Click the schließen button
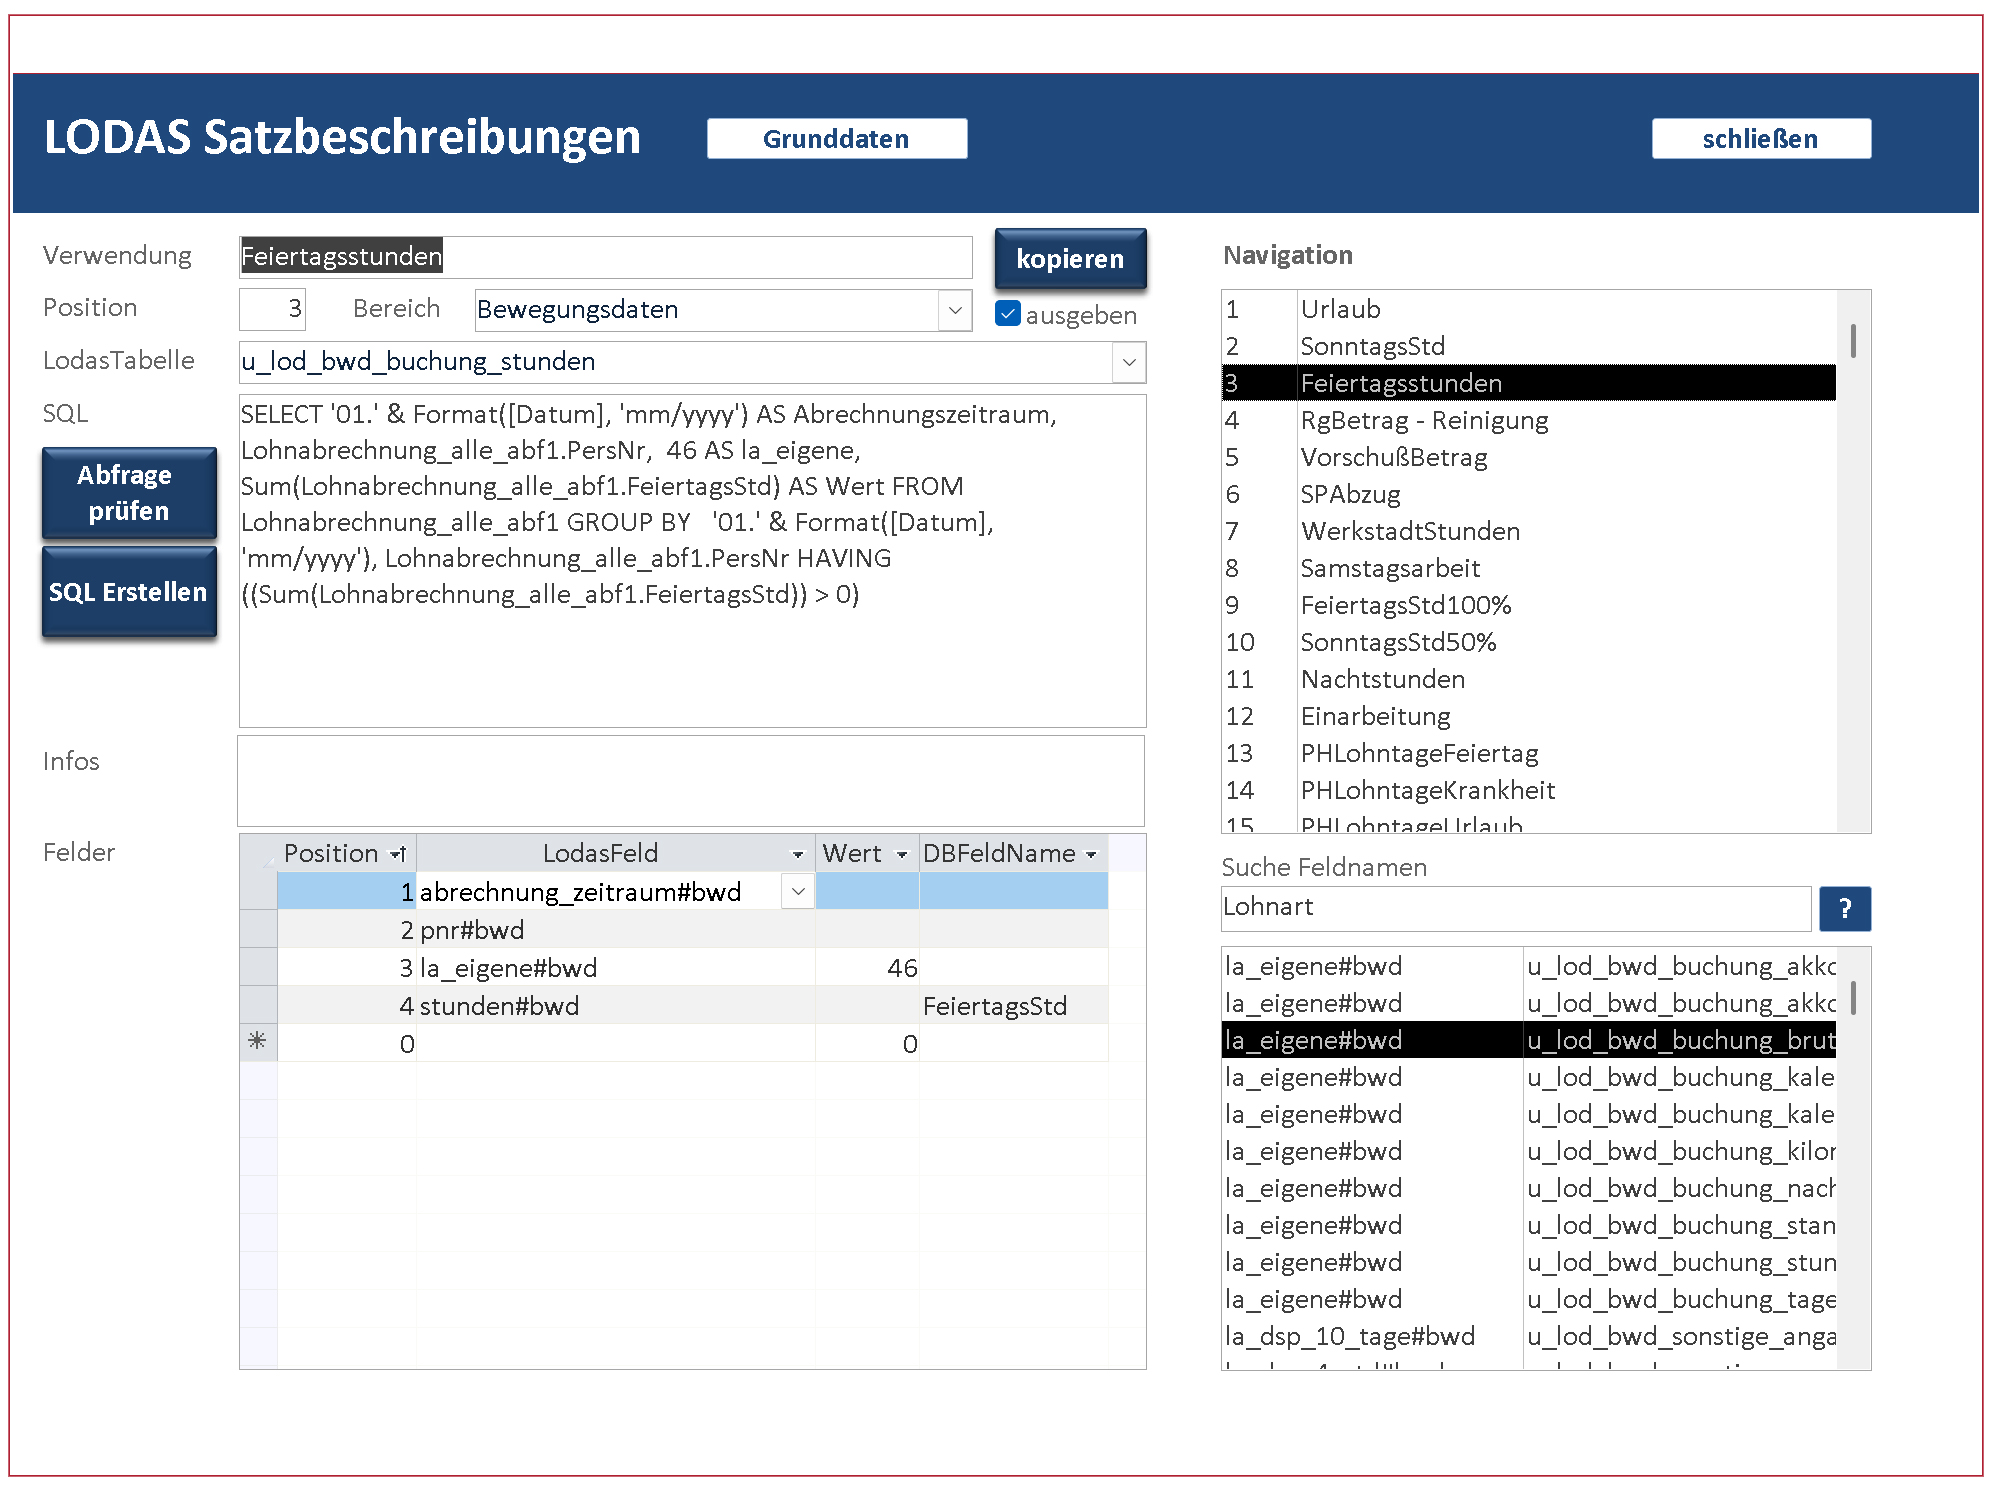Image resolution: width=1994 pixels, height=1487 pixels. click(x=1760, y=139)
